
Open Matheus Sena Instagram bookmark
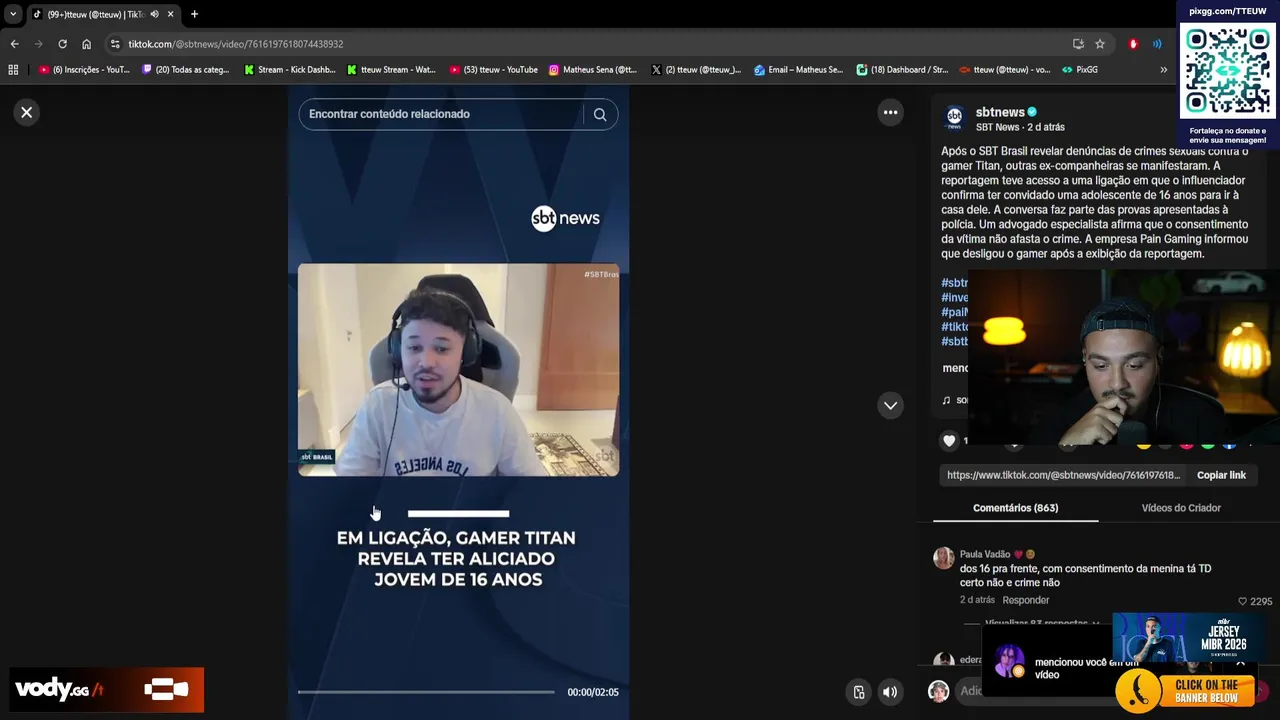click(593, 70)
